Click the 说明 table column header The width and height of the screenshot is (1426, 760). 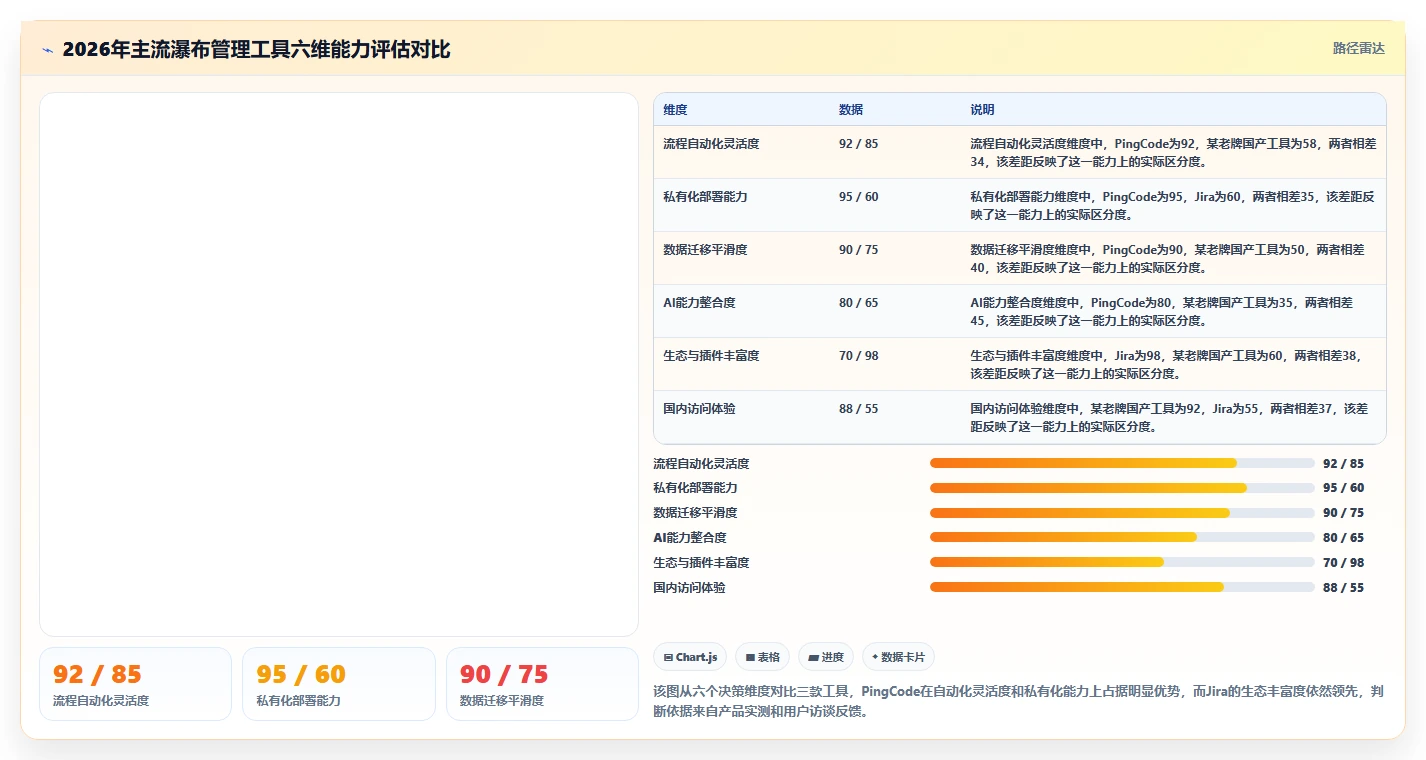[x=982, y=110]
